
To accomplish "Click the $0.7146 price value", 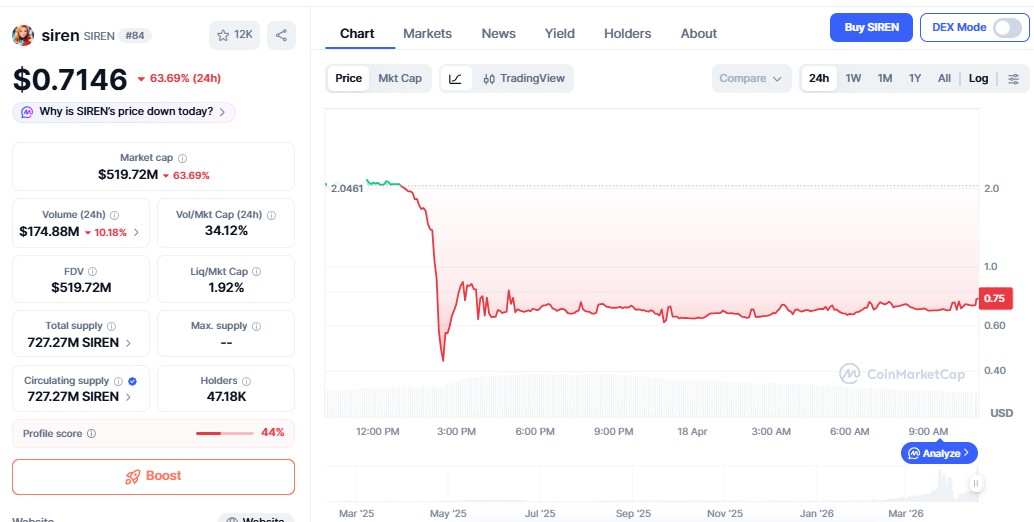I will (70, 80).
